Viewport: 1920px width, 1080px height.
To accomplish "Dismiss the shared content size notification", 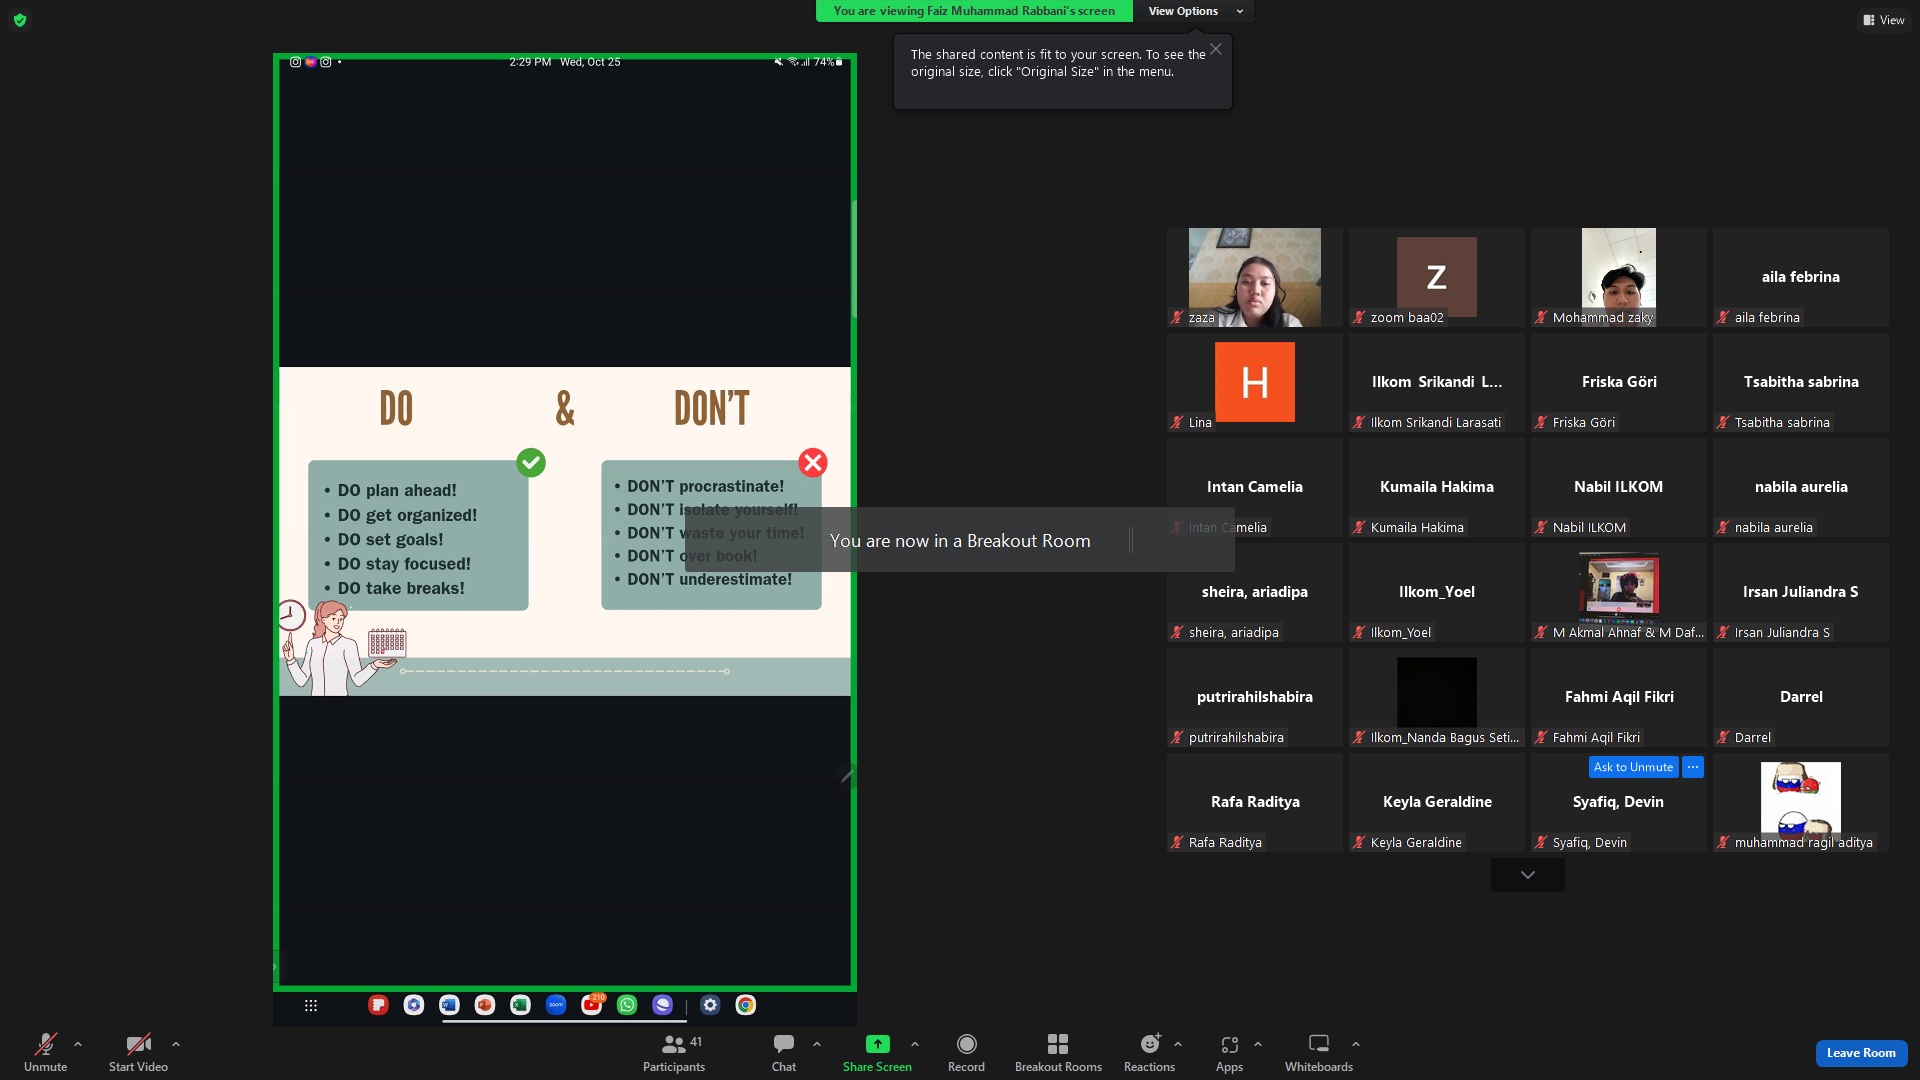I will click(1215, 49).
